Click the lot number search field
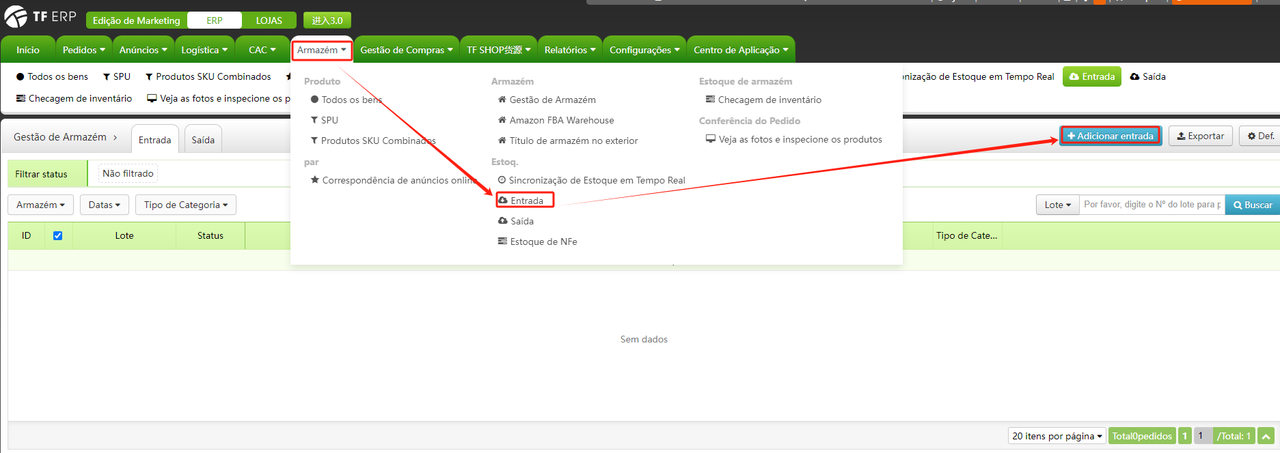 pos(1152,204)
